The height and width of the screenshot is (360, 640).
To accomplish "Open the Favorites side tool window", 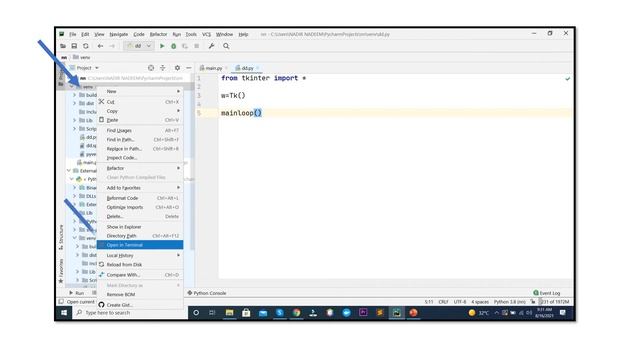I will tap(61, 271).
